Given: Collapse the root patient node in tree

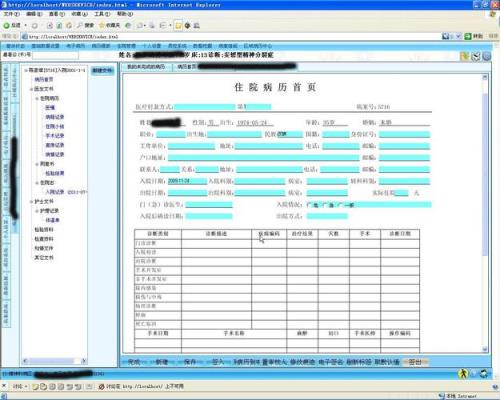Looking at the screenshot, I should click(x=26, y=70).
